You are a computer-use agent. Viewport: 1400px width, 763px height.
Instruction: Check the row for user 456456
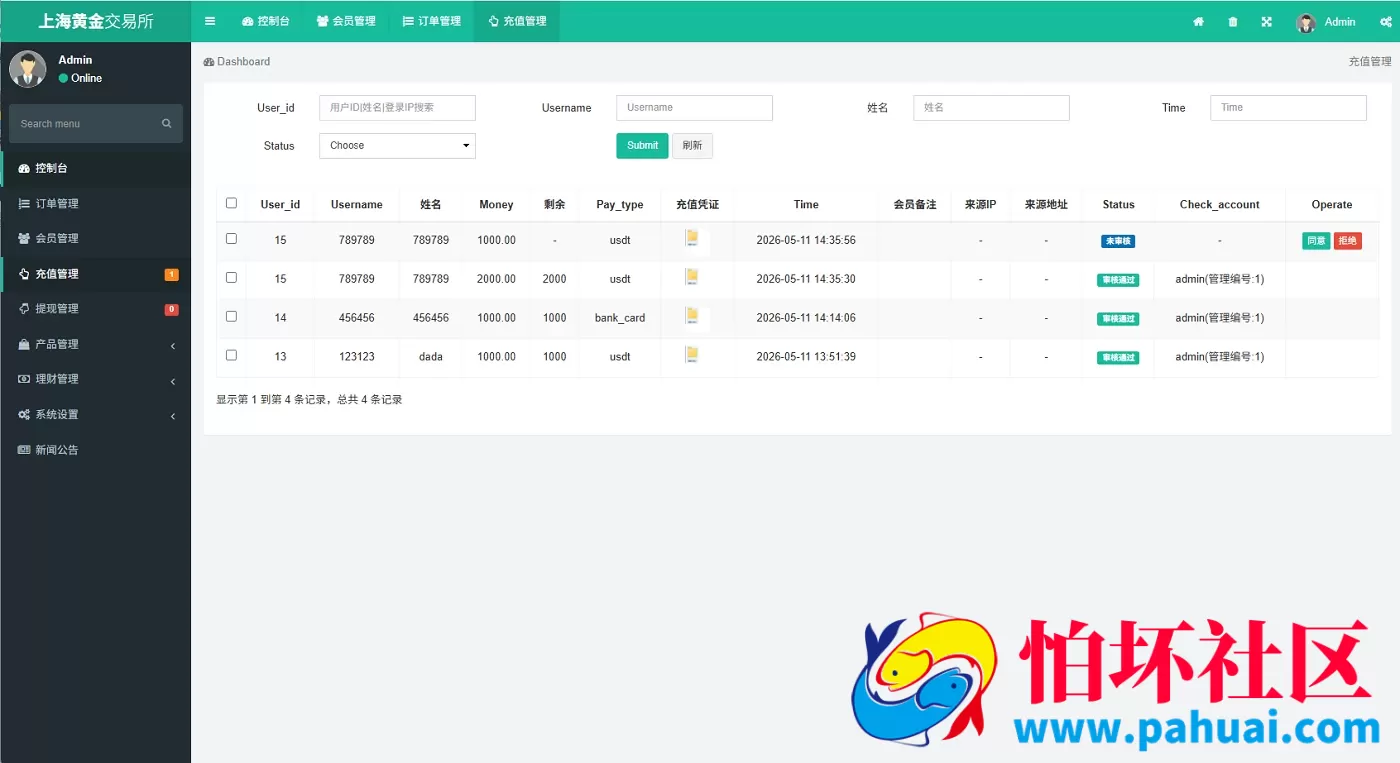231,316
